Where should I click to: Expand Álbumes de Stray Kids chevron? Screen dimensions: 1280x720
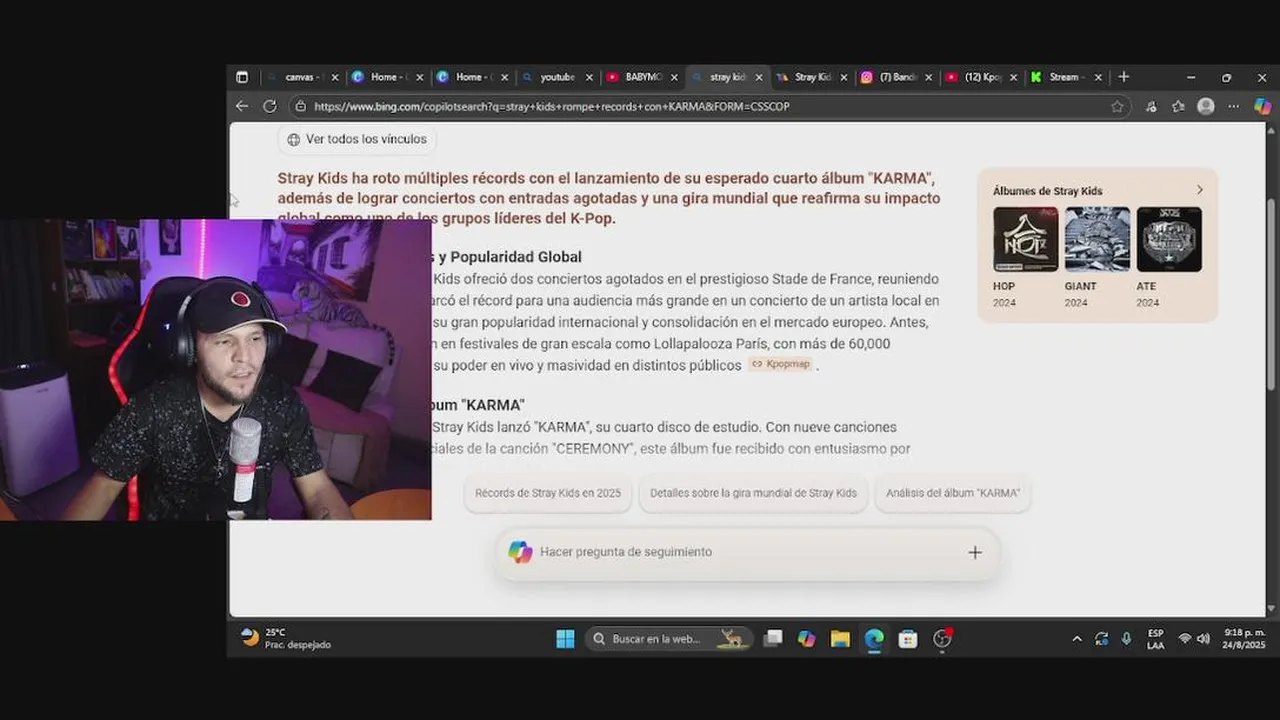(1200, 190)
